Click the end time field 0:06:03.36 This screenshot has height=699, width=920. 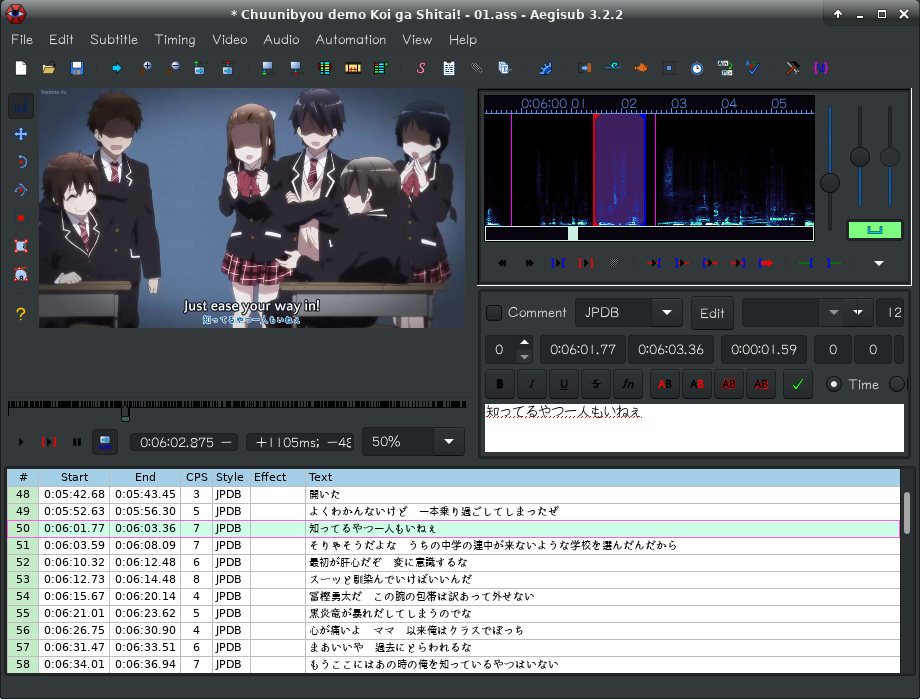[x=671, y=350]
